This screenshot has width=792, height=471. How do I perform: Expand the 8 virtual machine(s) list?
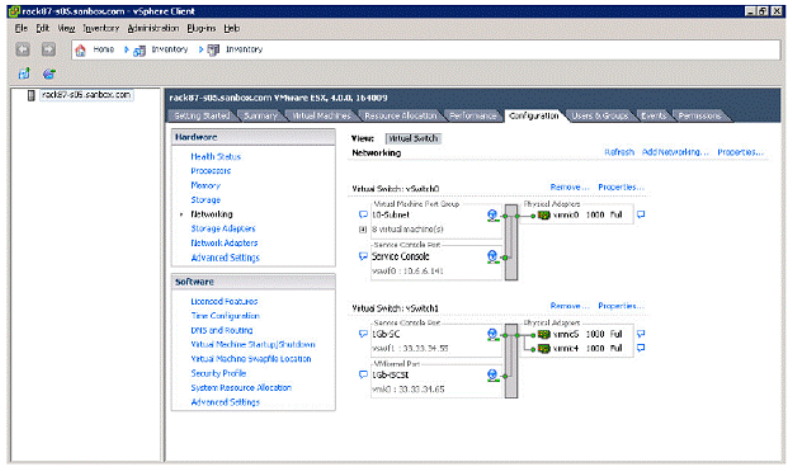click(363, 229)
